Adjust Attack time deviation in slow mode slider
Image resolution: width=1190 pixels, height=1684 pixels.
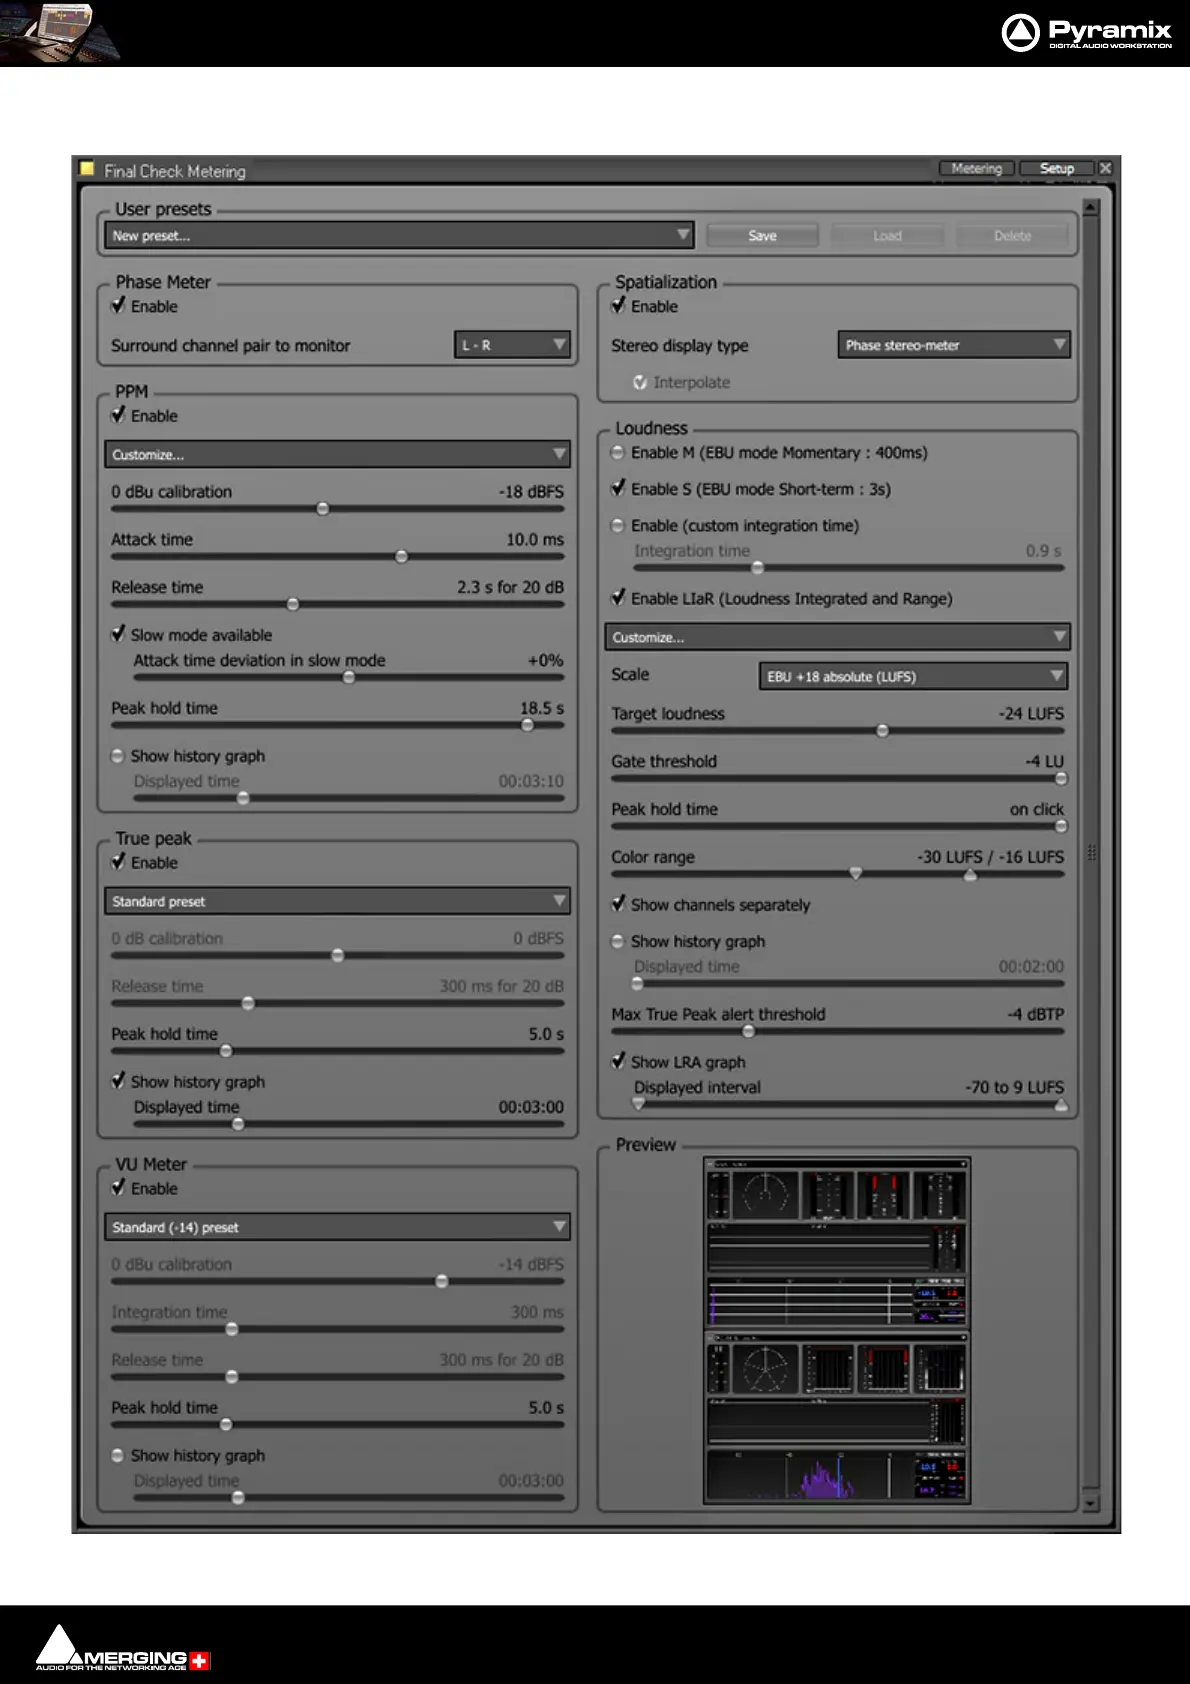click(349, 678)
